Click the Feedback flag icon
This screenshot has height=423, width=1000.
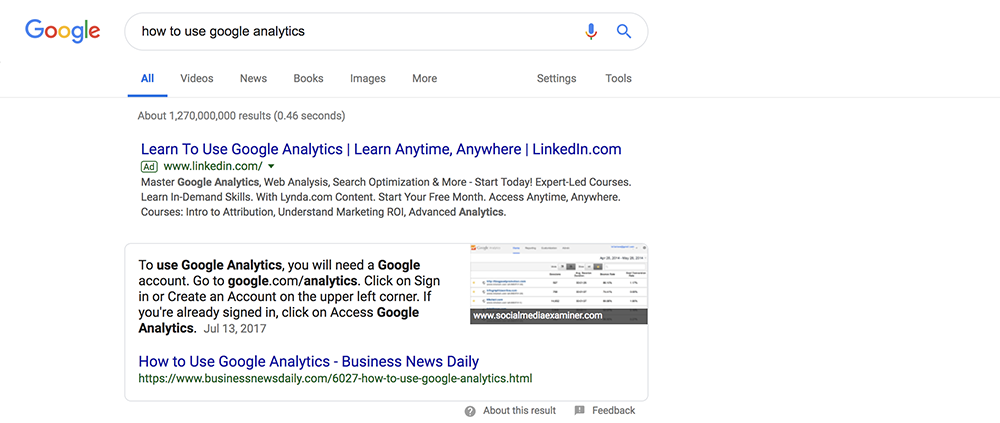[579, 410]
